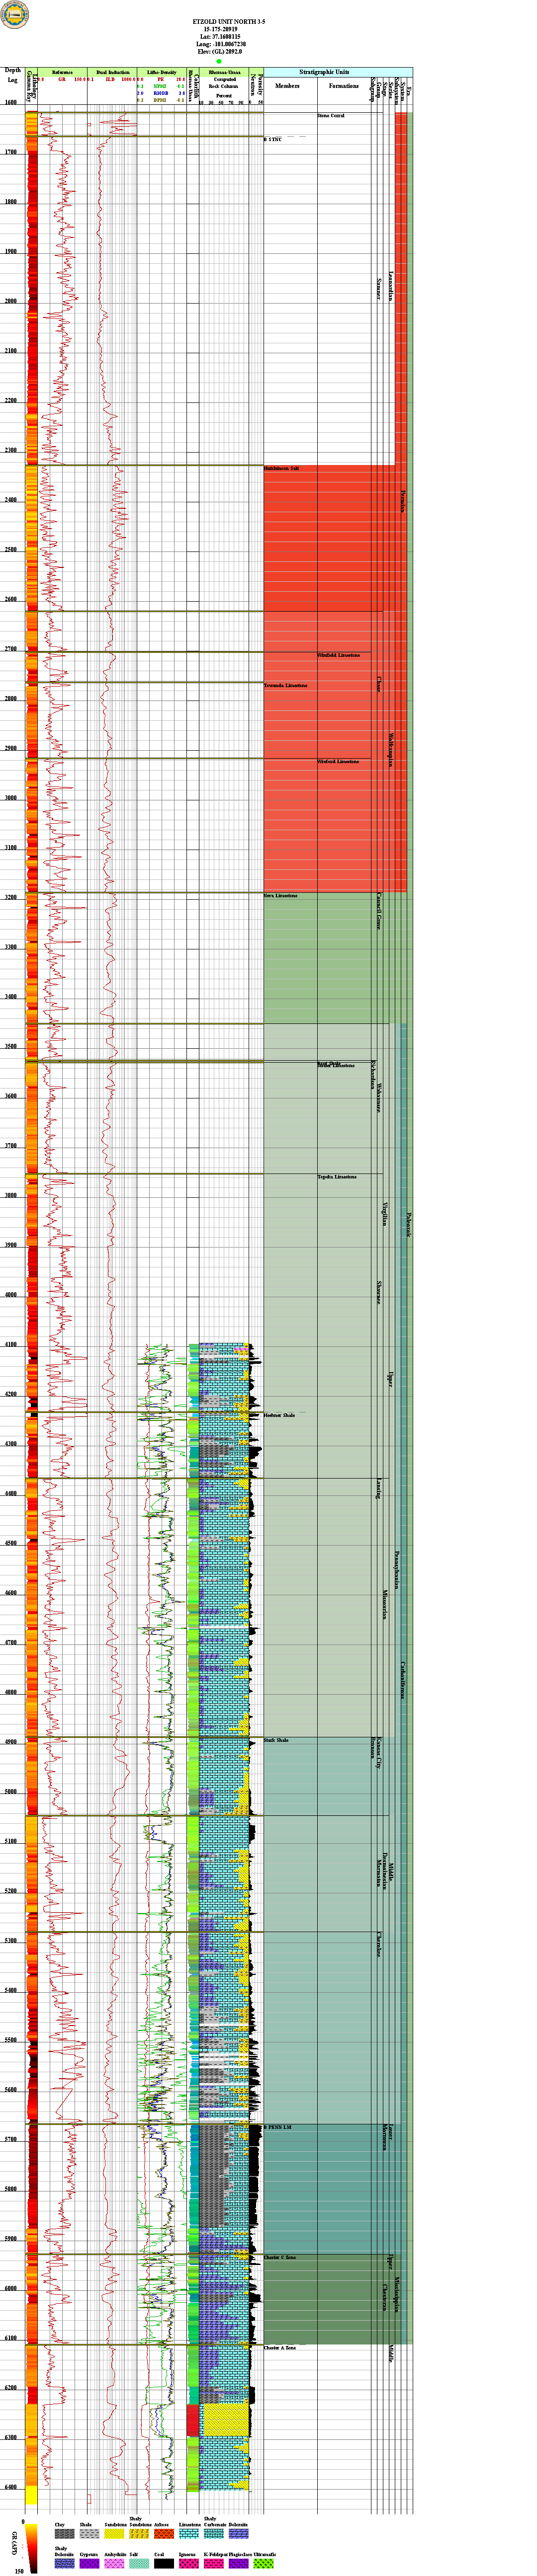Screen dimensions: 537x2576
Task: Click the 2000 depth label
Action: click(x=10, y=301)
